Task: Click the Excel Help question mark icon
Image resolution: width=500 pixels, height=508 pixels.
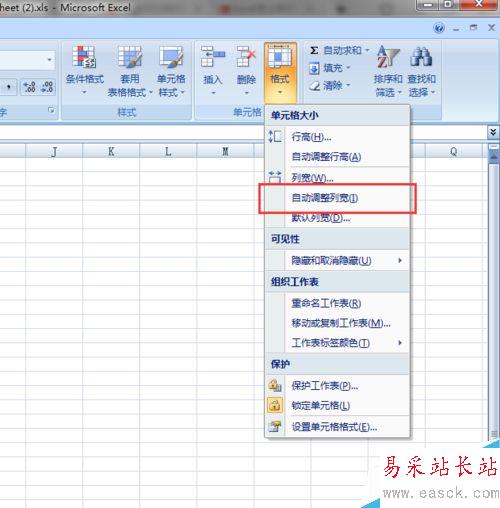Action: pos(439,28)
